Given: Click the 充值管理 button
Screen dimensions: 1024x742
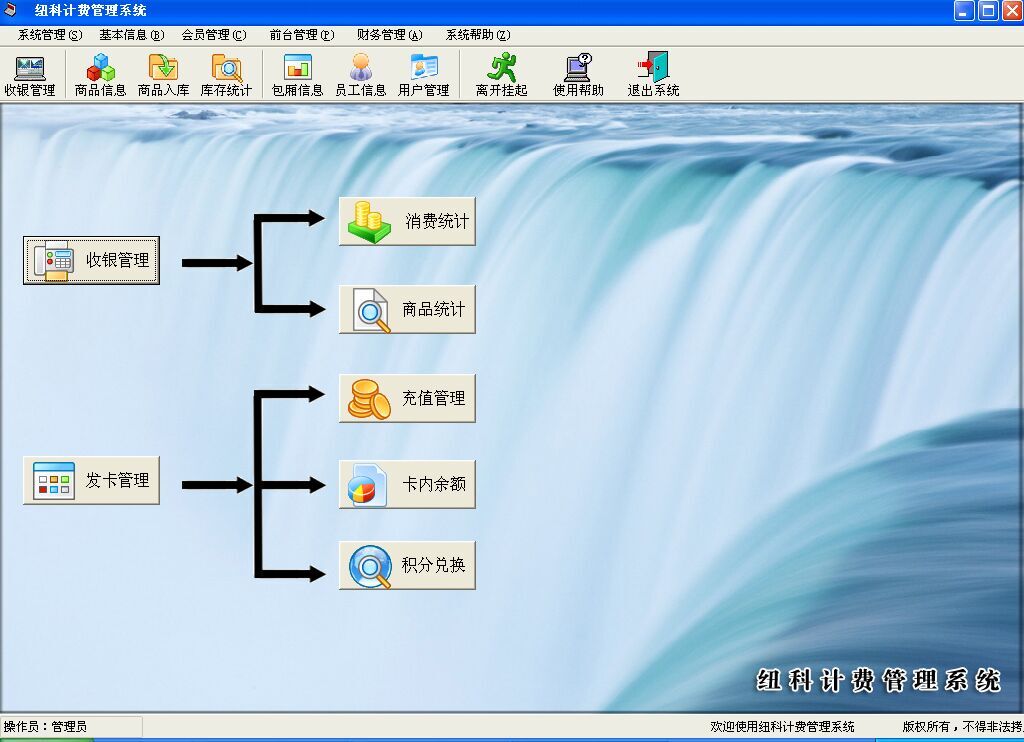Looking at the screenshot, I should pyautogui.click(x=407, y=398).
